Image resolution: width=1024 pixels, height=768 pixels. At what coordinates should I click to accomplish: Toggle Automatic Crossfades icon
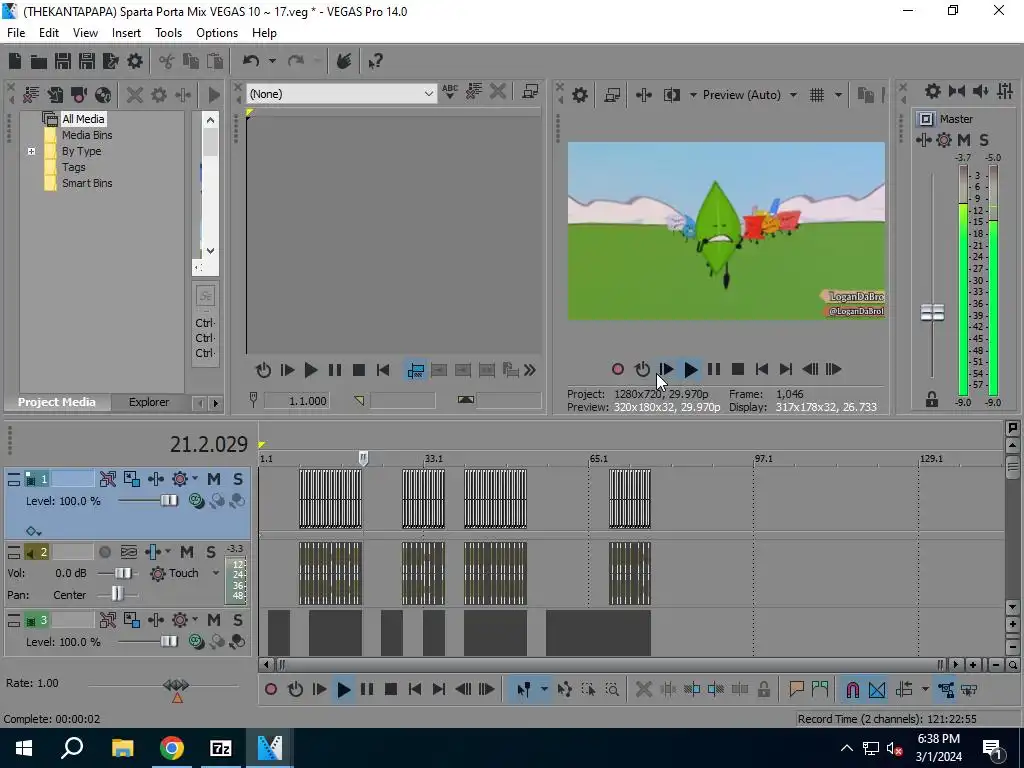click(877, 689)
